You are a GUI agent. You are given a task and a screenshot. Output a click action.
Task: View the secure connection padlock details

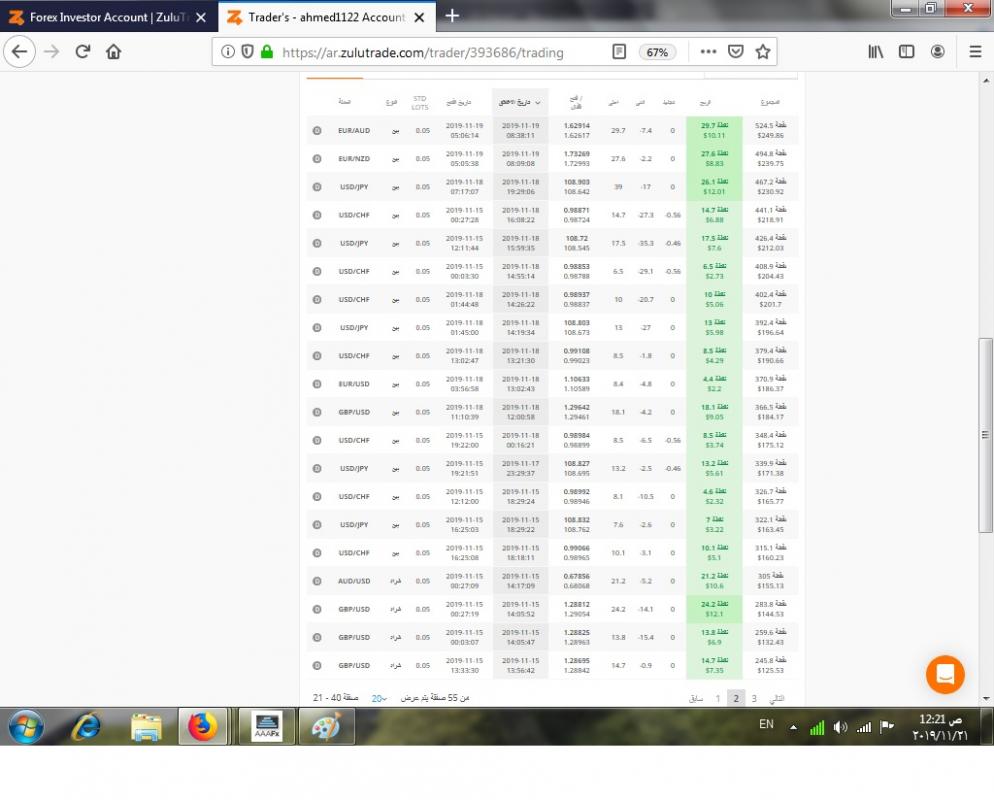267,52
